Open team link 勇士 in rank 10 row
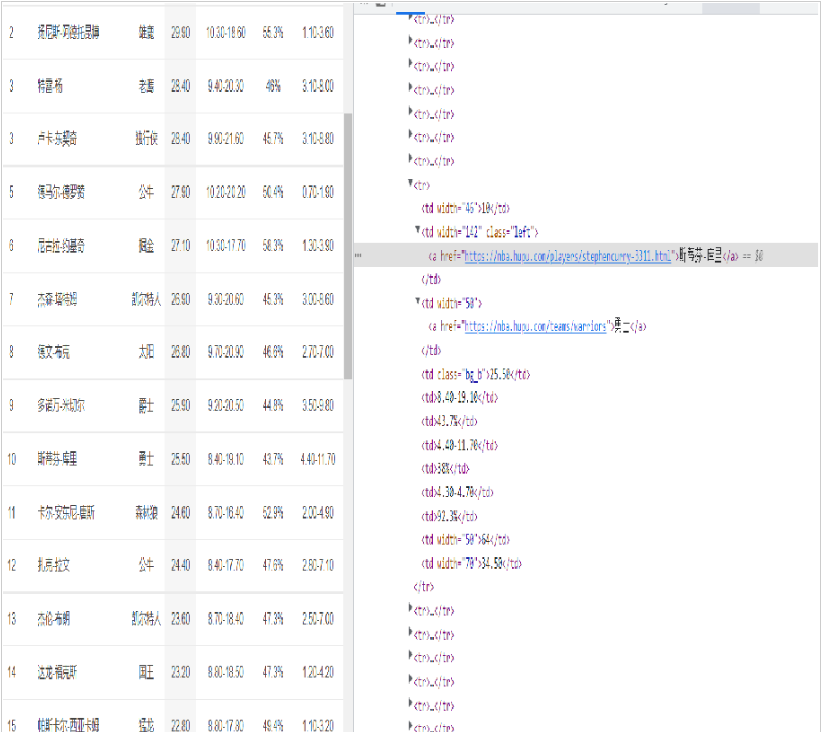821x732 pixels. coord(147,459)
